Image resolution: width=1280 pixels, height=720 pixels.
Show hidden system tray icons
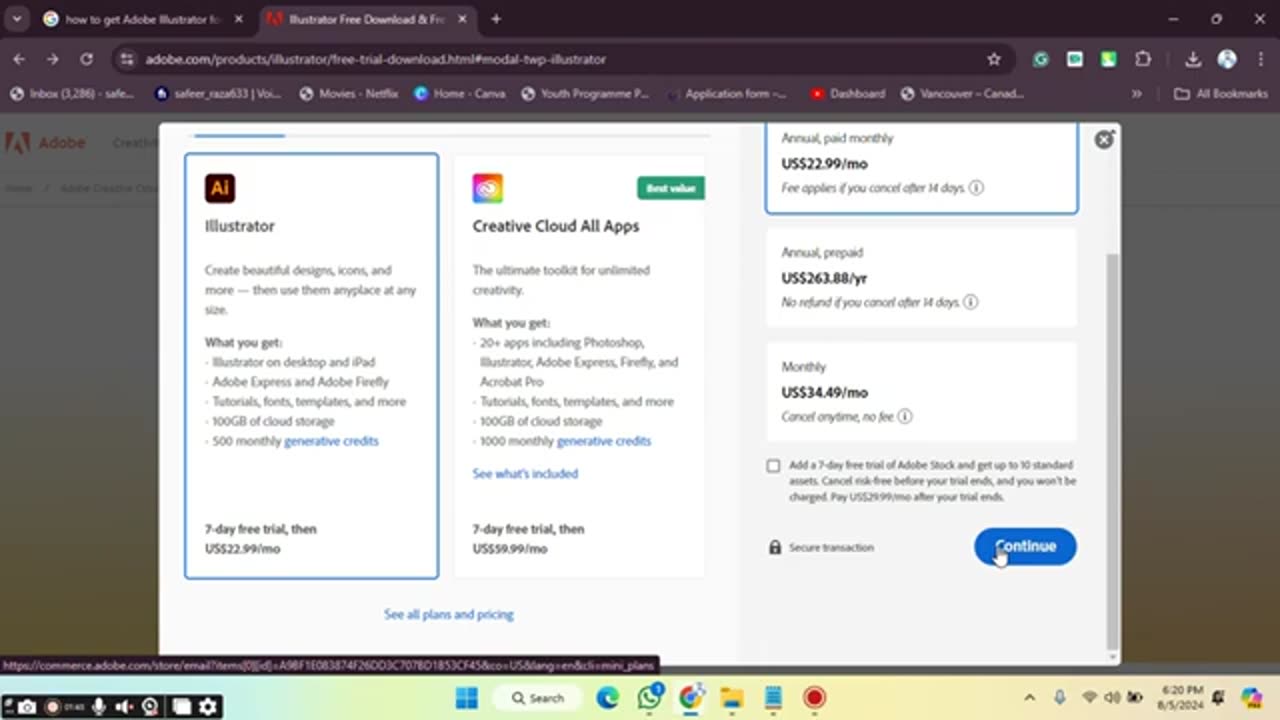pyautogui.click(x=1029, y=697)
